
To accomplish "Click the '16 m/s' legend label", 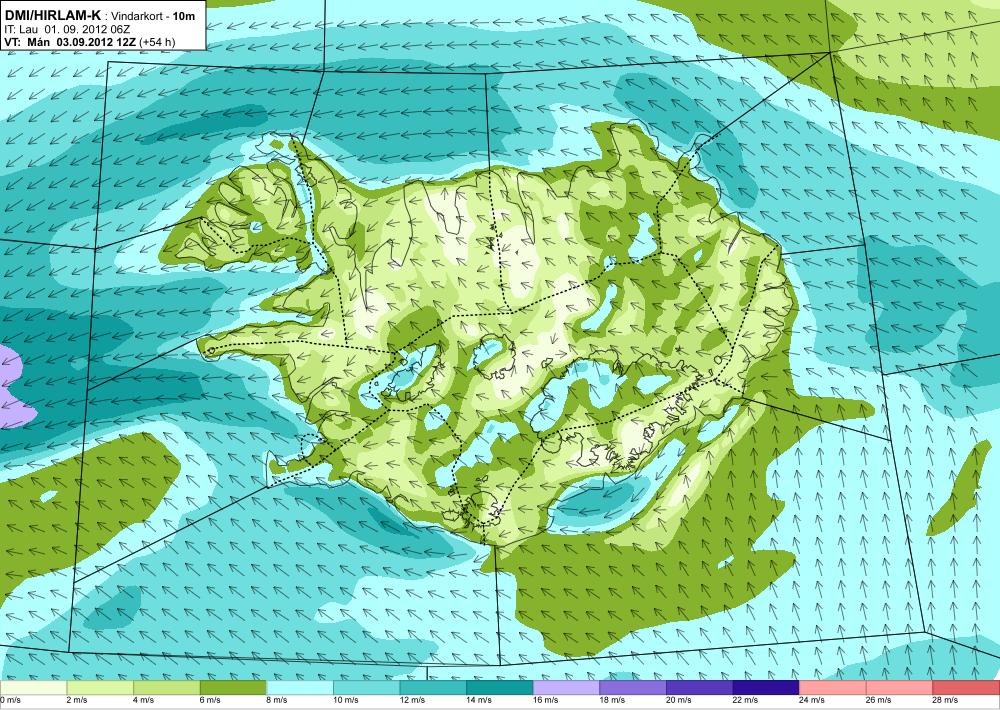I will [546, 700].
